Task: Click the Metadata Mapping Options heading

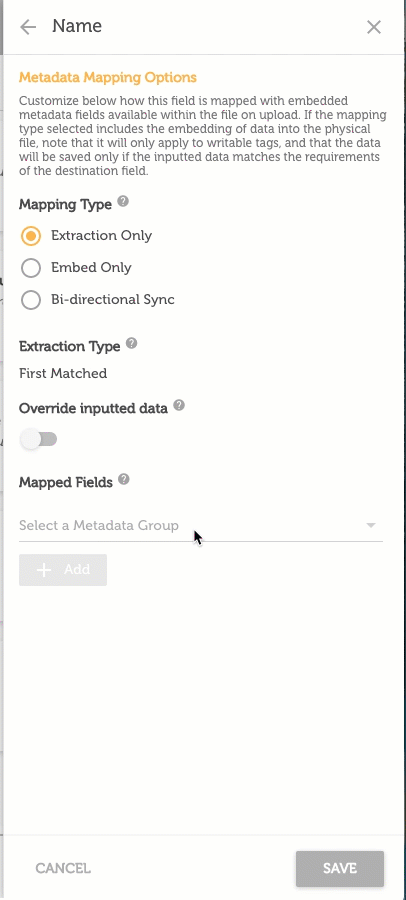Action: [x=108, y=77]
